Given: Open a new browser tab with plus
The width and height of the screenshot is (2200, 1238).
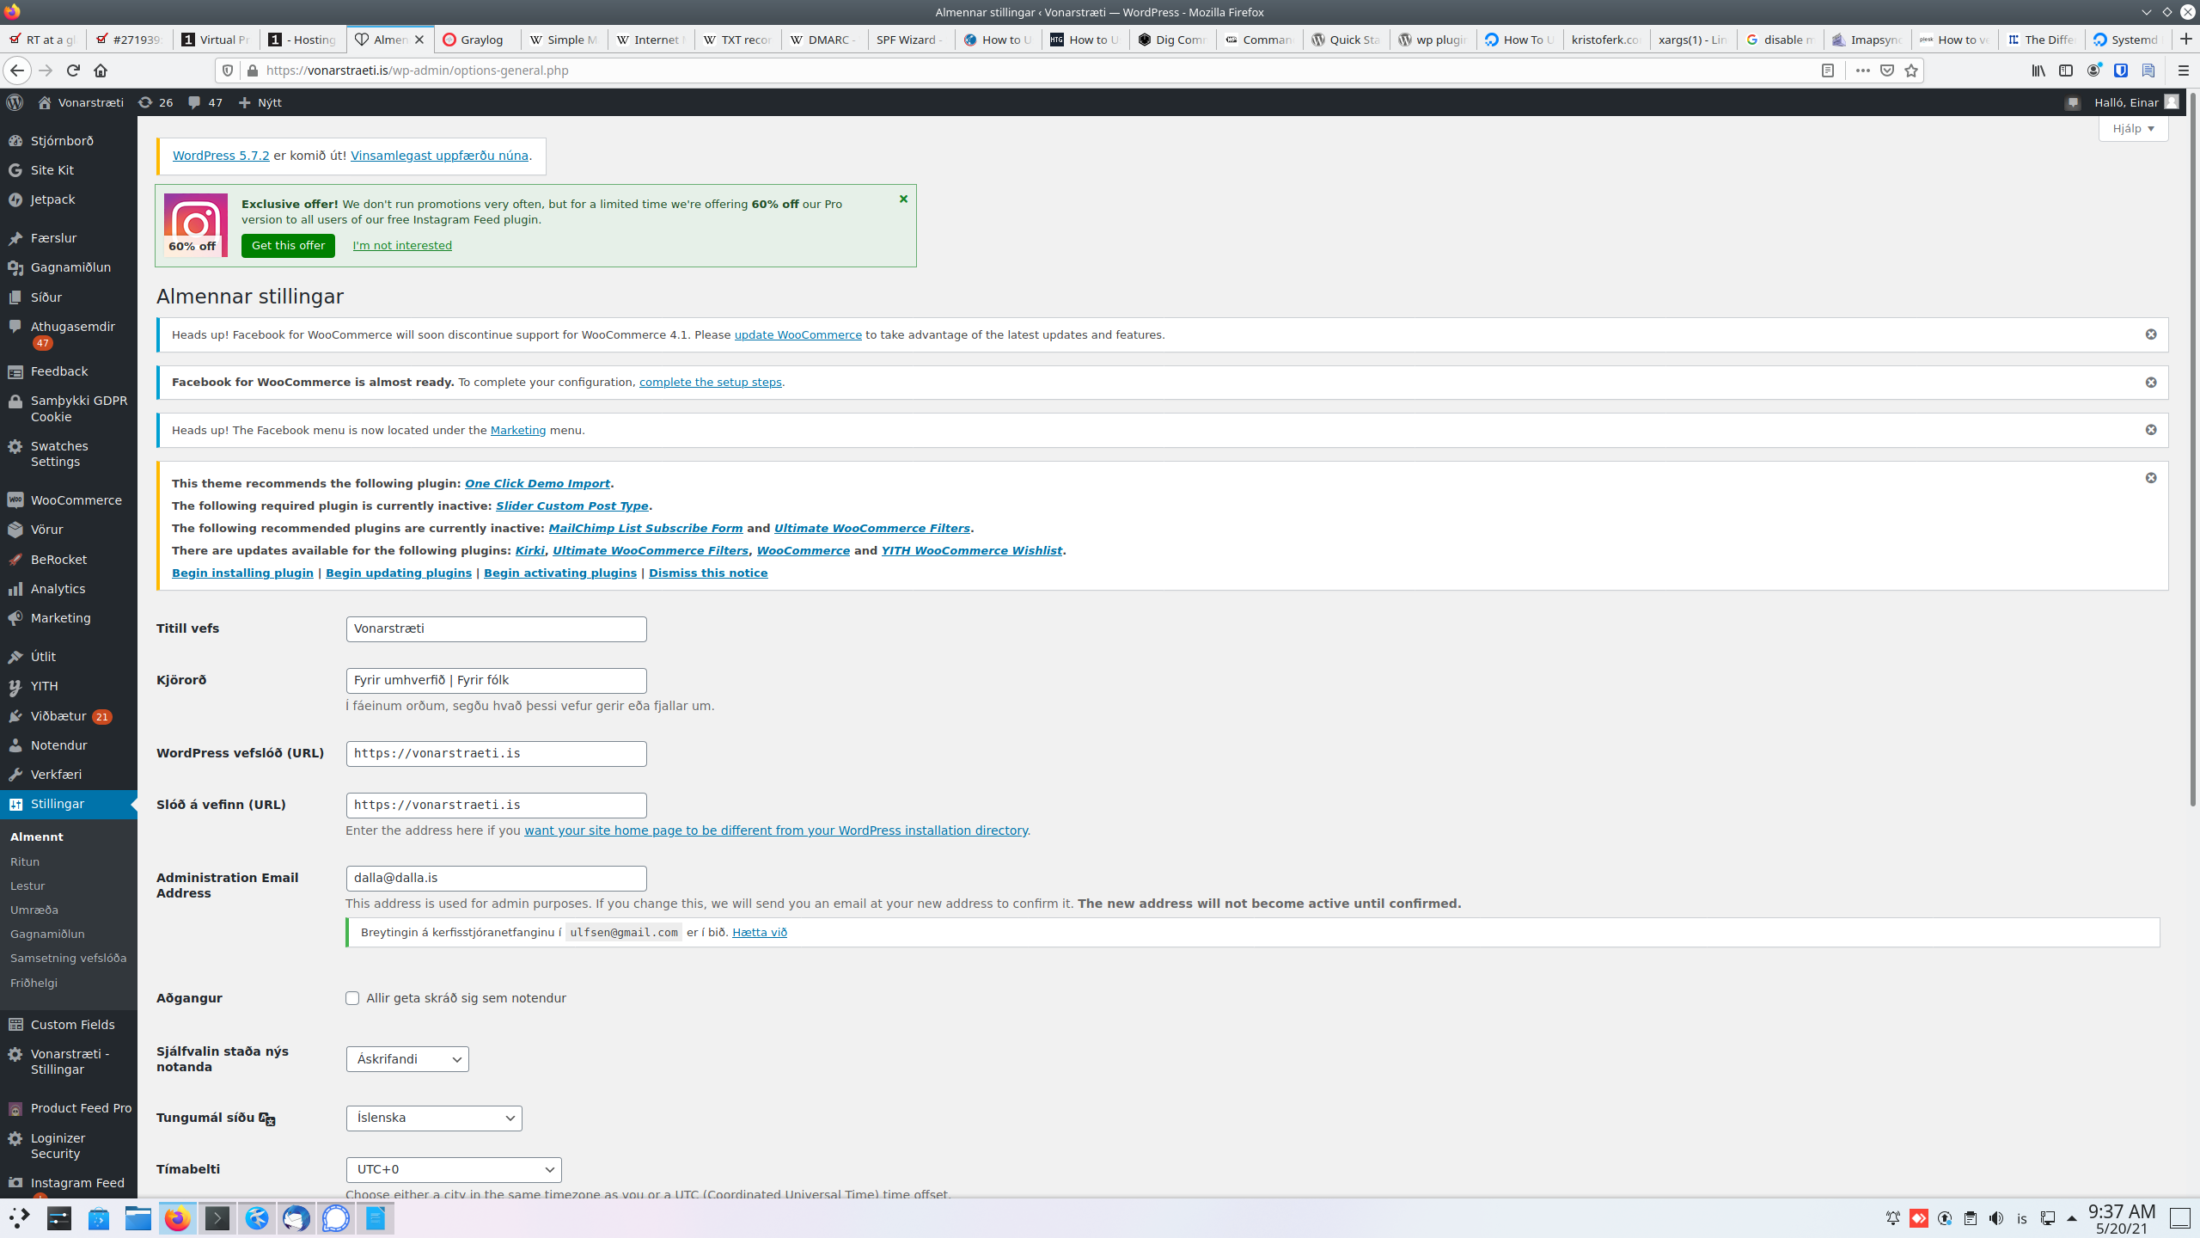Looking at the screenshot, I should [x=2185, y=39].
